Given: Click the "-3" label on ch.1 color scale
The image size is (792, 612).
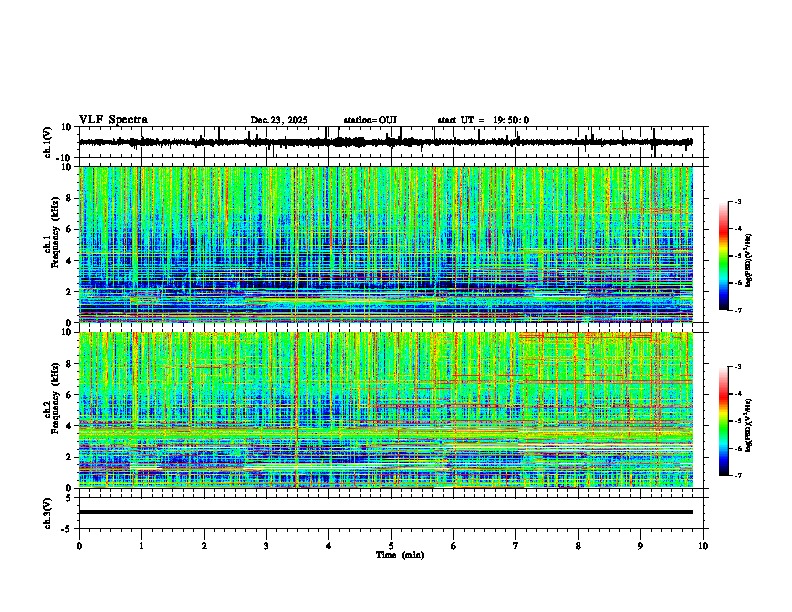Looking at the screenshot, I should pos(737,202).
